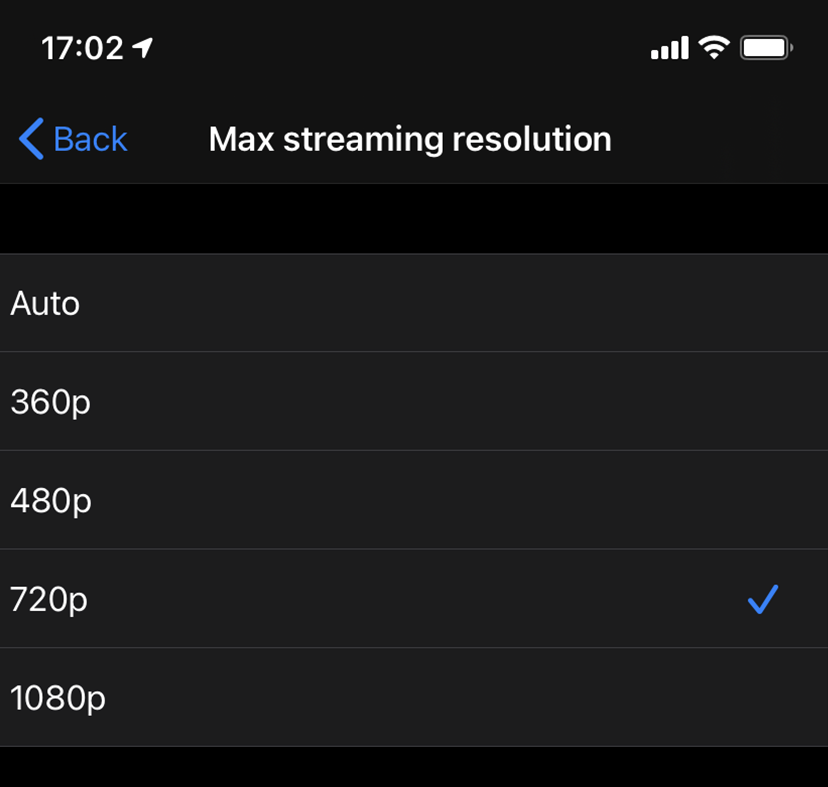Image resolution: width=828 pixels, height=787 pixels.
Task: Tap the 17:02 clock in status bar
Action: [82, 47]
